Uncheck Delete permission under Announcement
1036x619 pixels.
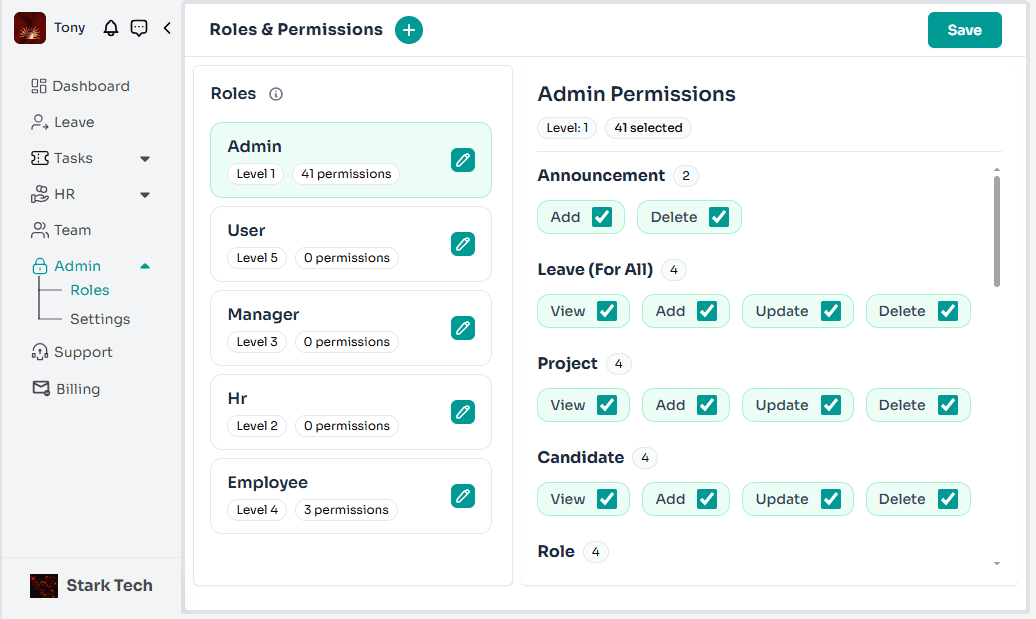tap(717, 216)
